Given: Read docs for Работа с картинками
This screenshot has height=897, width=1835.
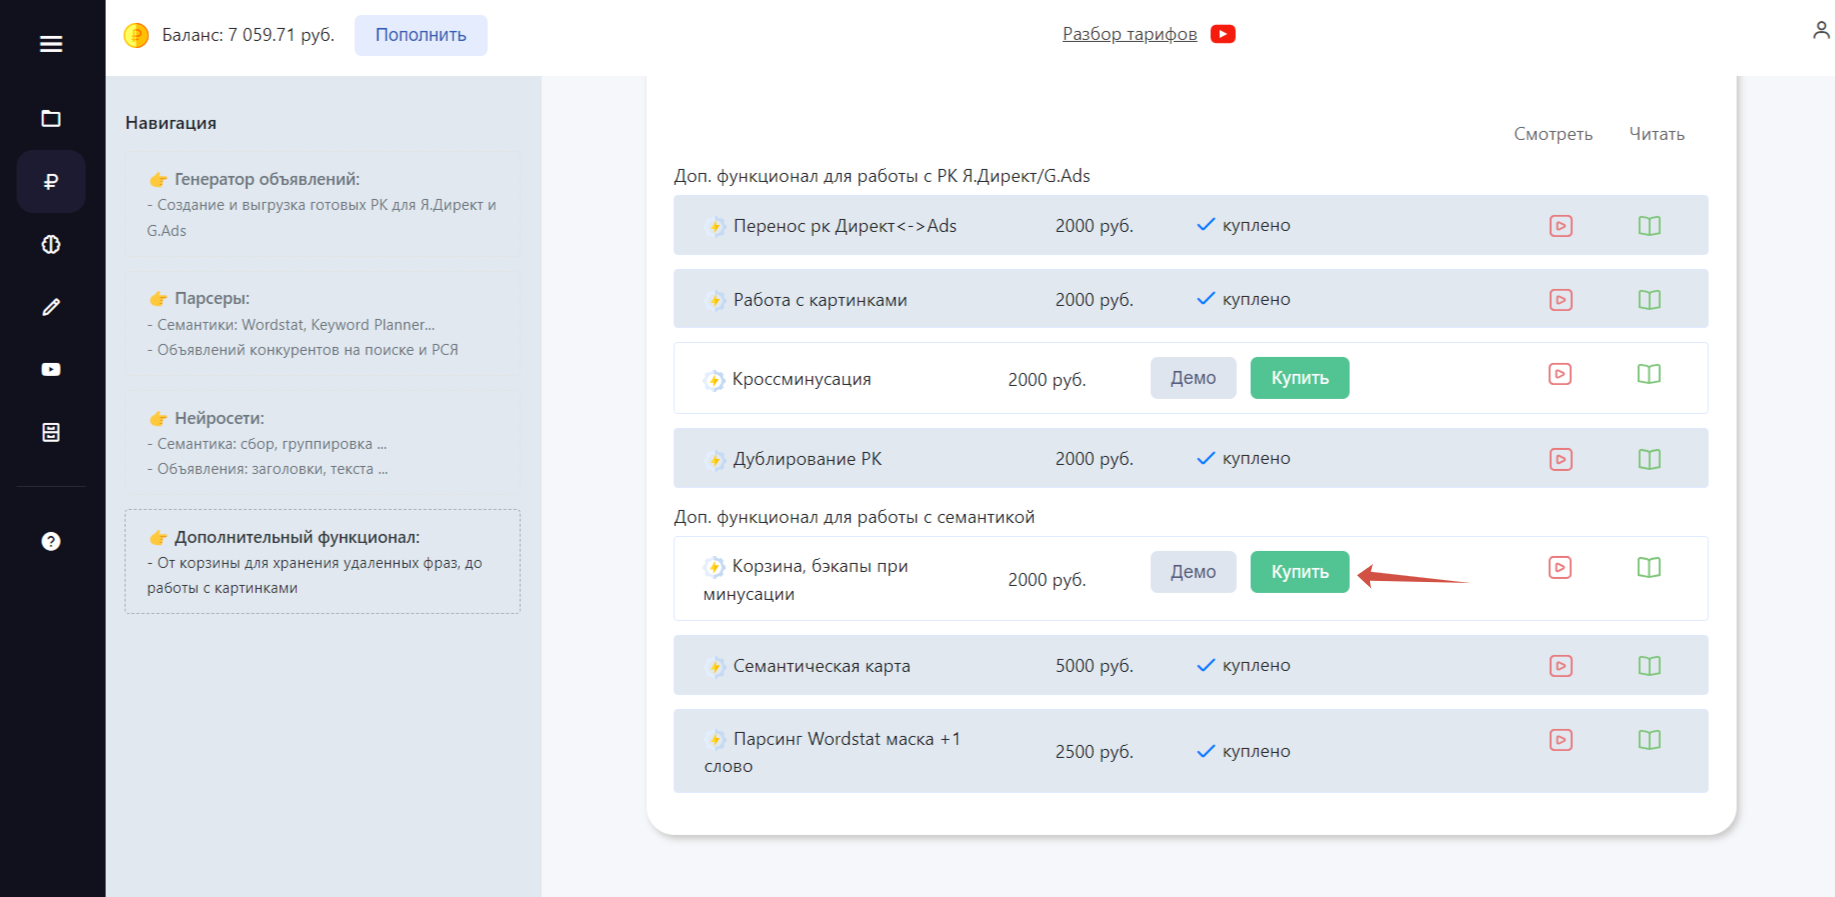Looking at the screenshot, I should point(1650,300).
